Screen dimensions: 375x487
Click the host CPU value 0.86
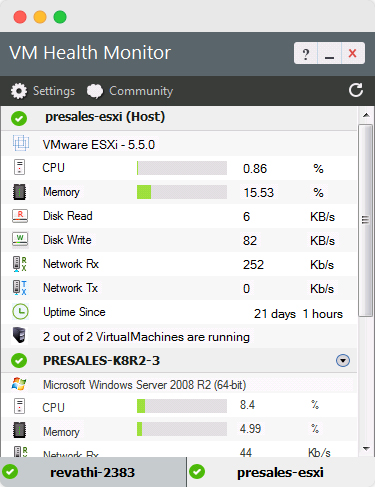255,169
